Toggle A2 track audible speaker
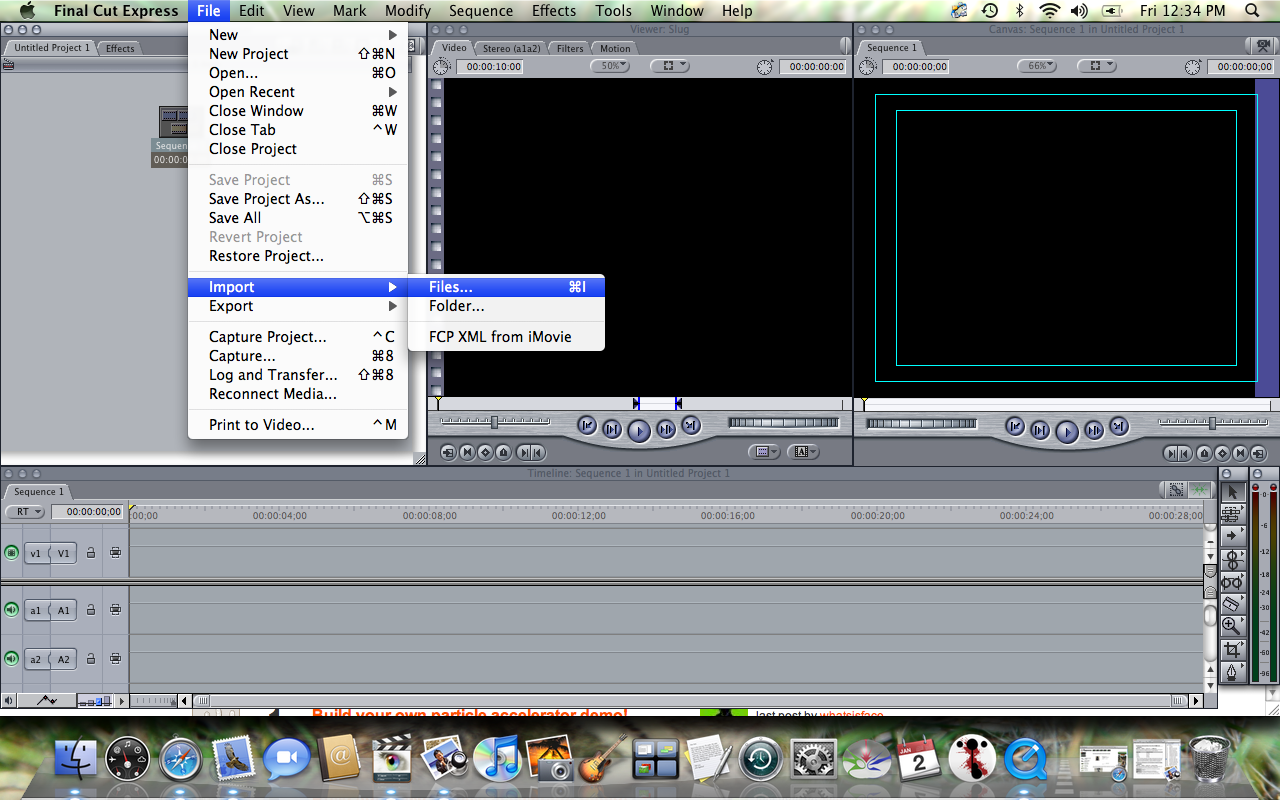 pos(11,659)
